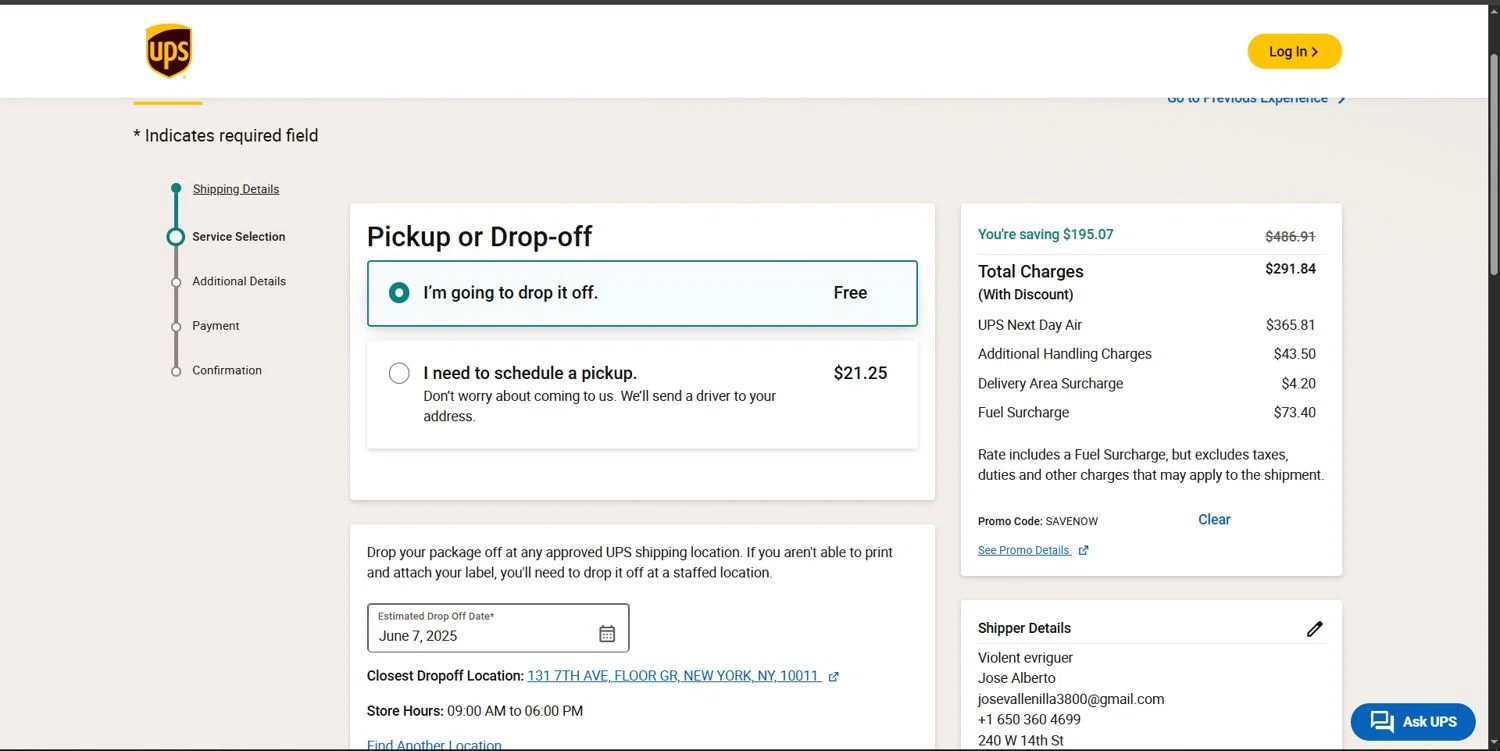The height and width of the screenshot is (751, 1500).
Task: Click the Pickup or Drop-off heading
Action: coord(479,237)
